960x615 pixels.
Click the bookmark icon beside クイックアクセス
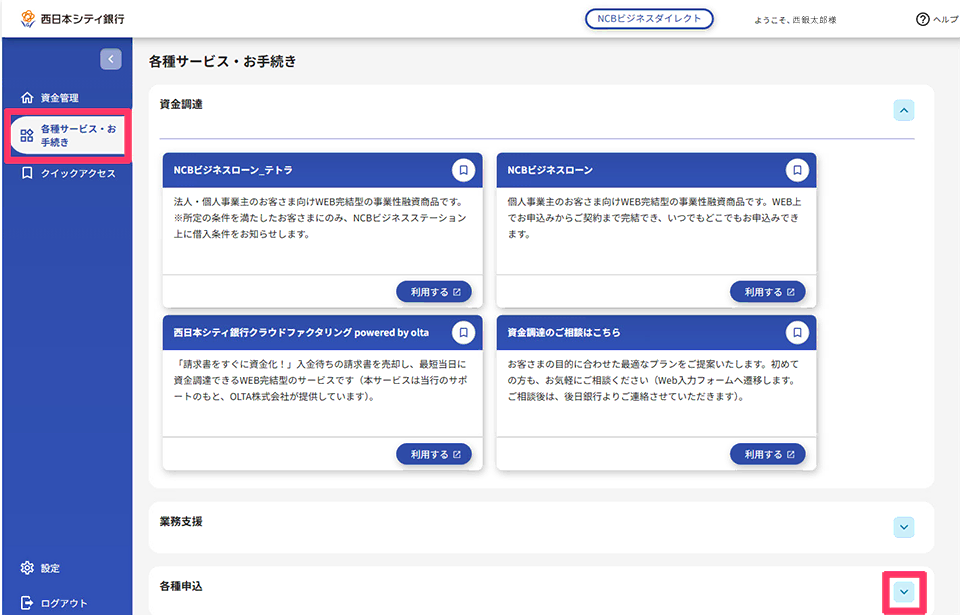click(x=27, y=173)
